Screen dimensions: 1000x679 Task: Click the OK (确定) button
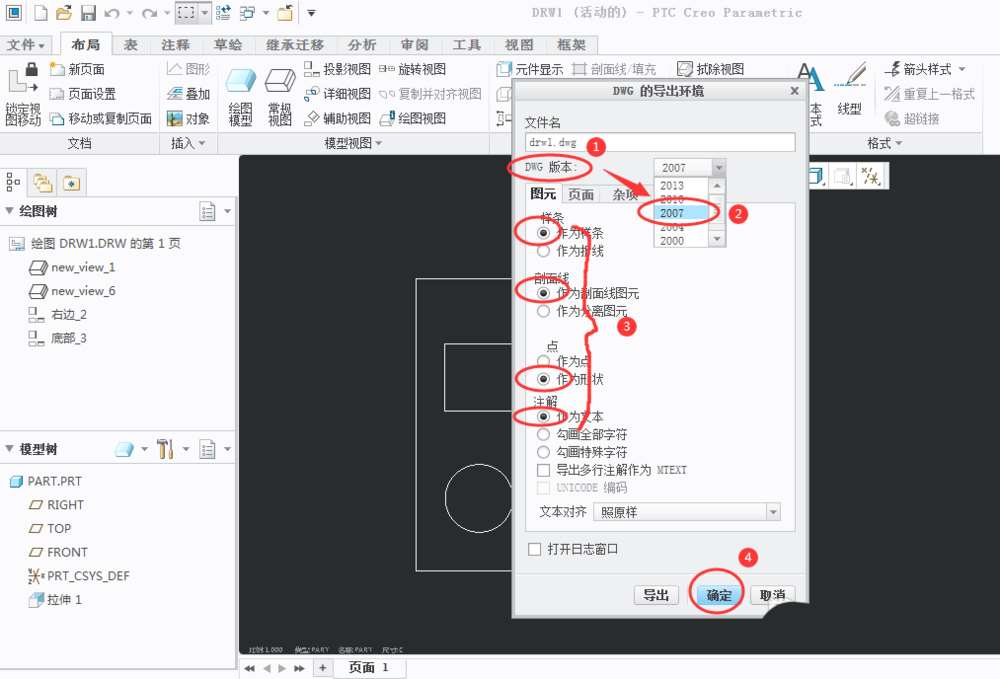719,595
